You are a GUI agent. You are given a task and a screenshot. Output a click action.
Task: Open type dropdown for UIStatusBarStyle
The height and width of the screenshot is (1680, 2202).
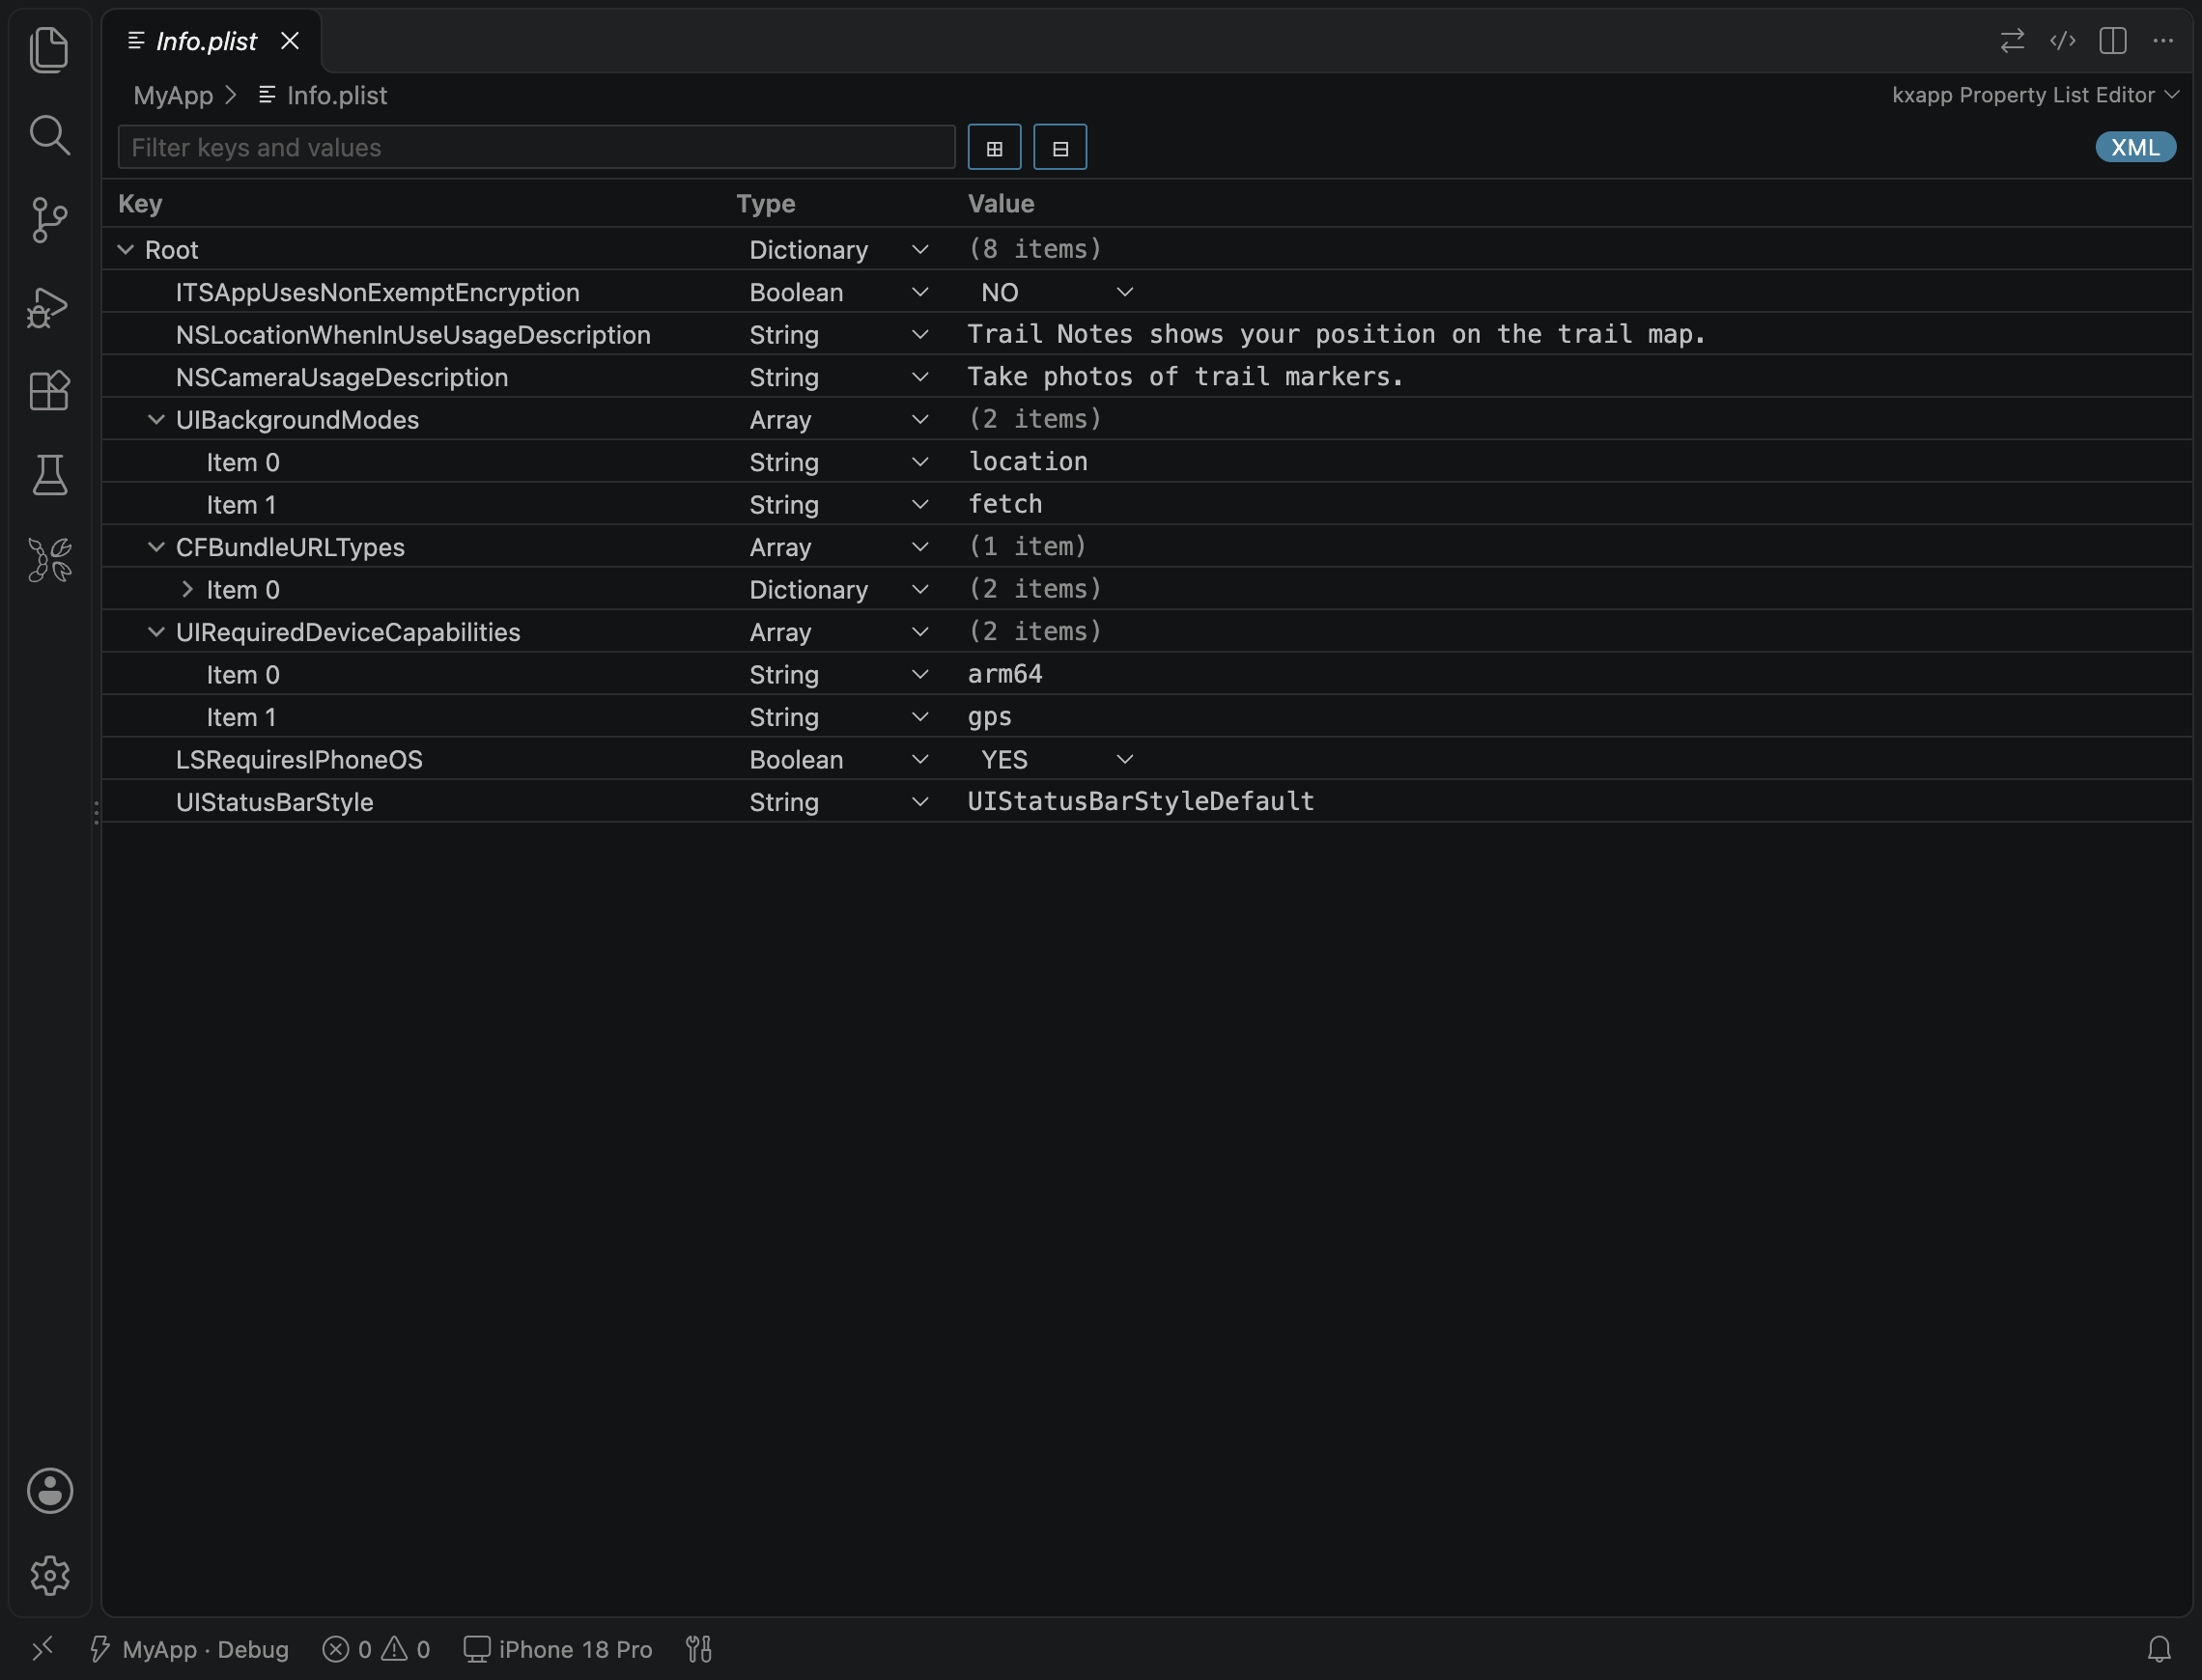click(x=839, y=802)
